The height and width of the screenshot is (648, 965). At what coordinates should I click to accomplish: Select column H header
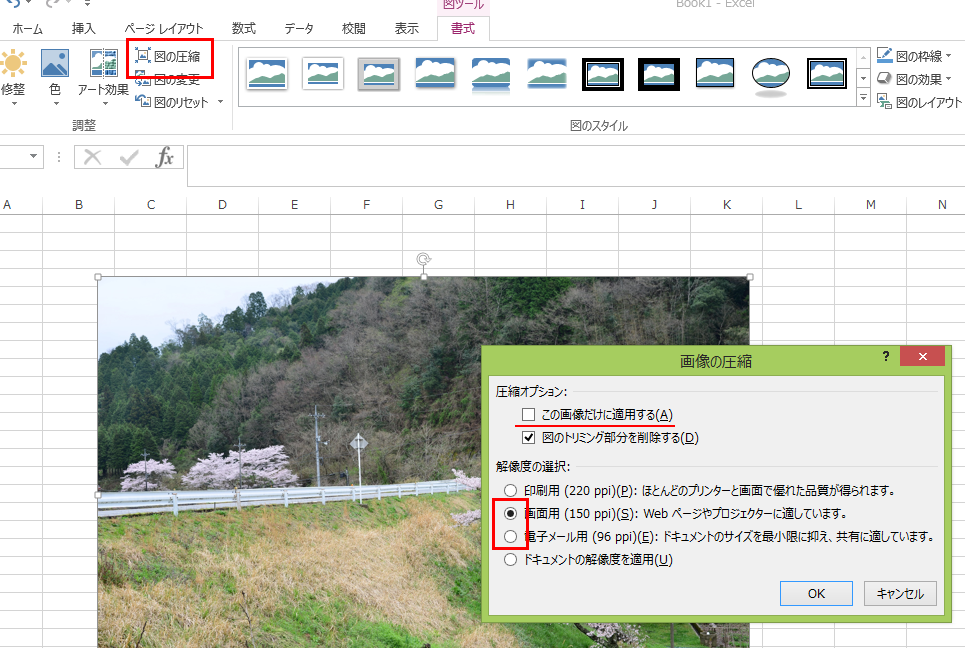click(510, 205)
